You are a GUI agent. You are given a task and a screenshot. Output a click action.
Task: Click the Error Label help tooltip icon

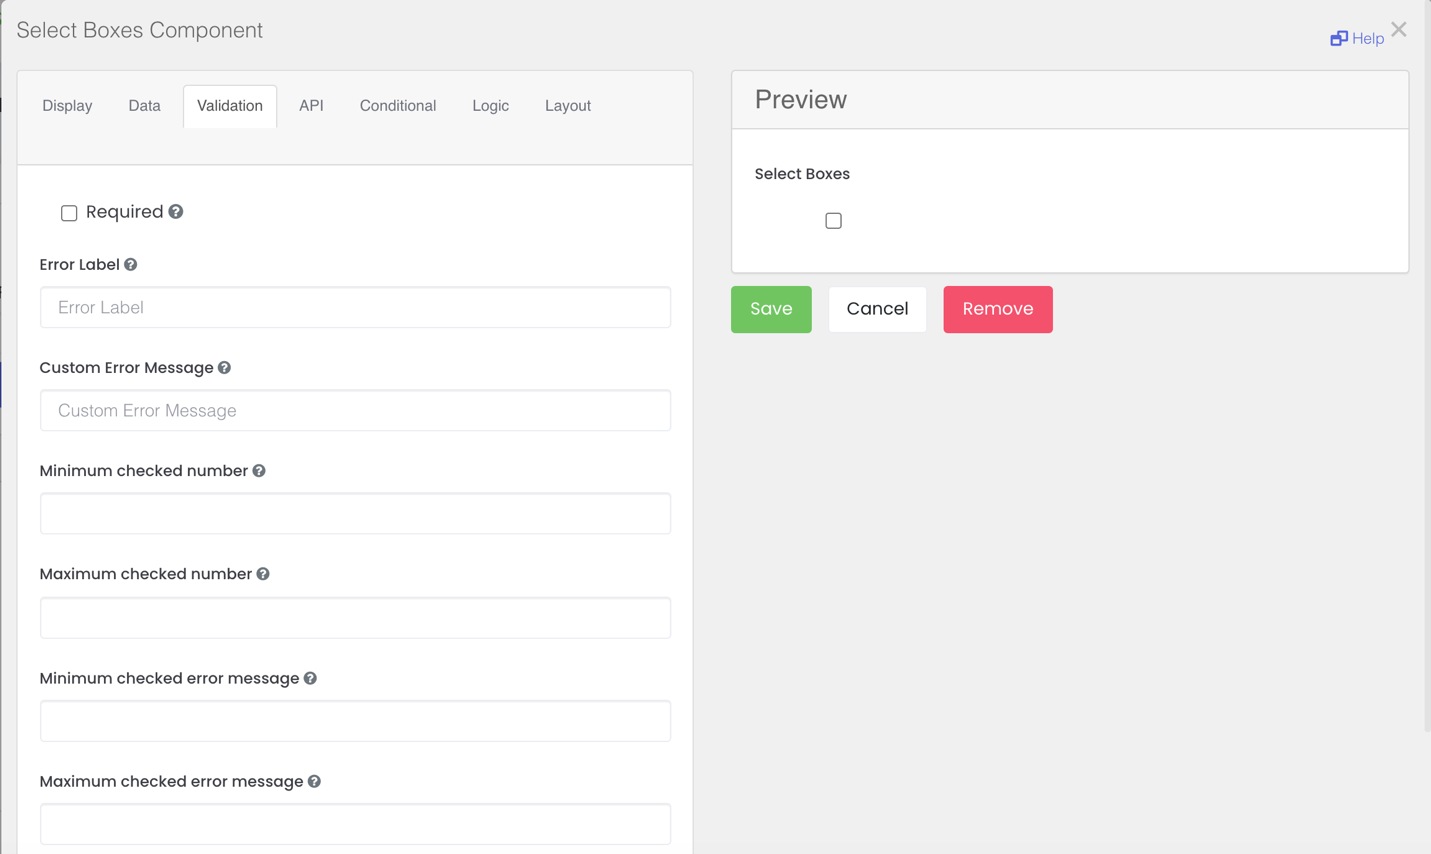pos(131,265)
